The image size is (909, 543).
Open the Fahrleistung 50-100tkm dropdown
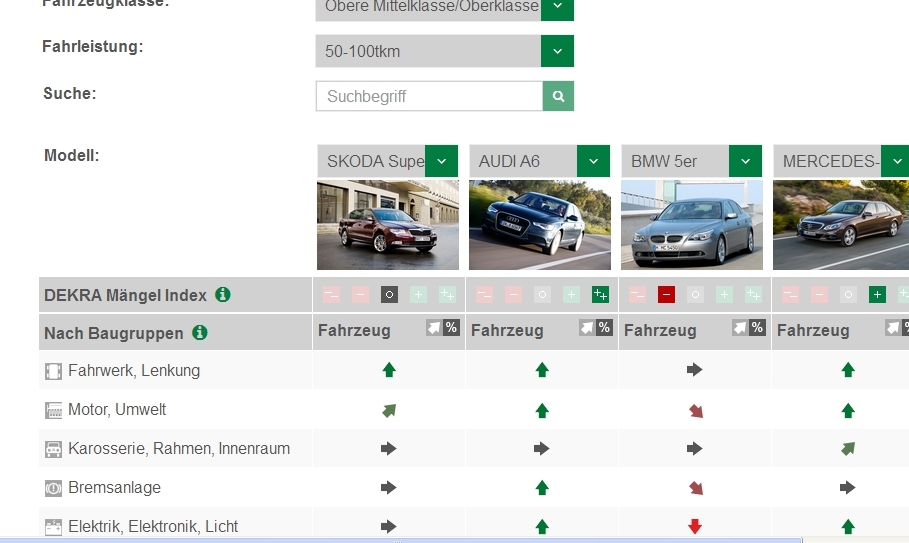point(557,51)
